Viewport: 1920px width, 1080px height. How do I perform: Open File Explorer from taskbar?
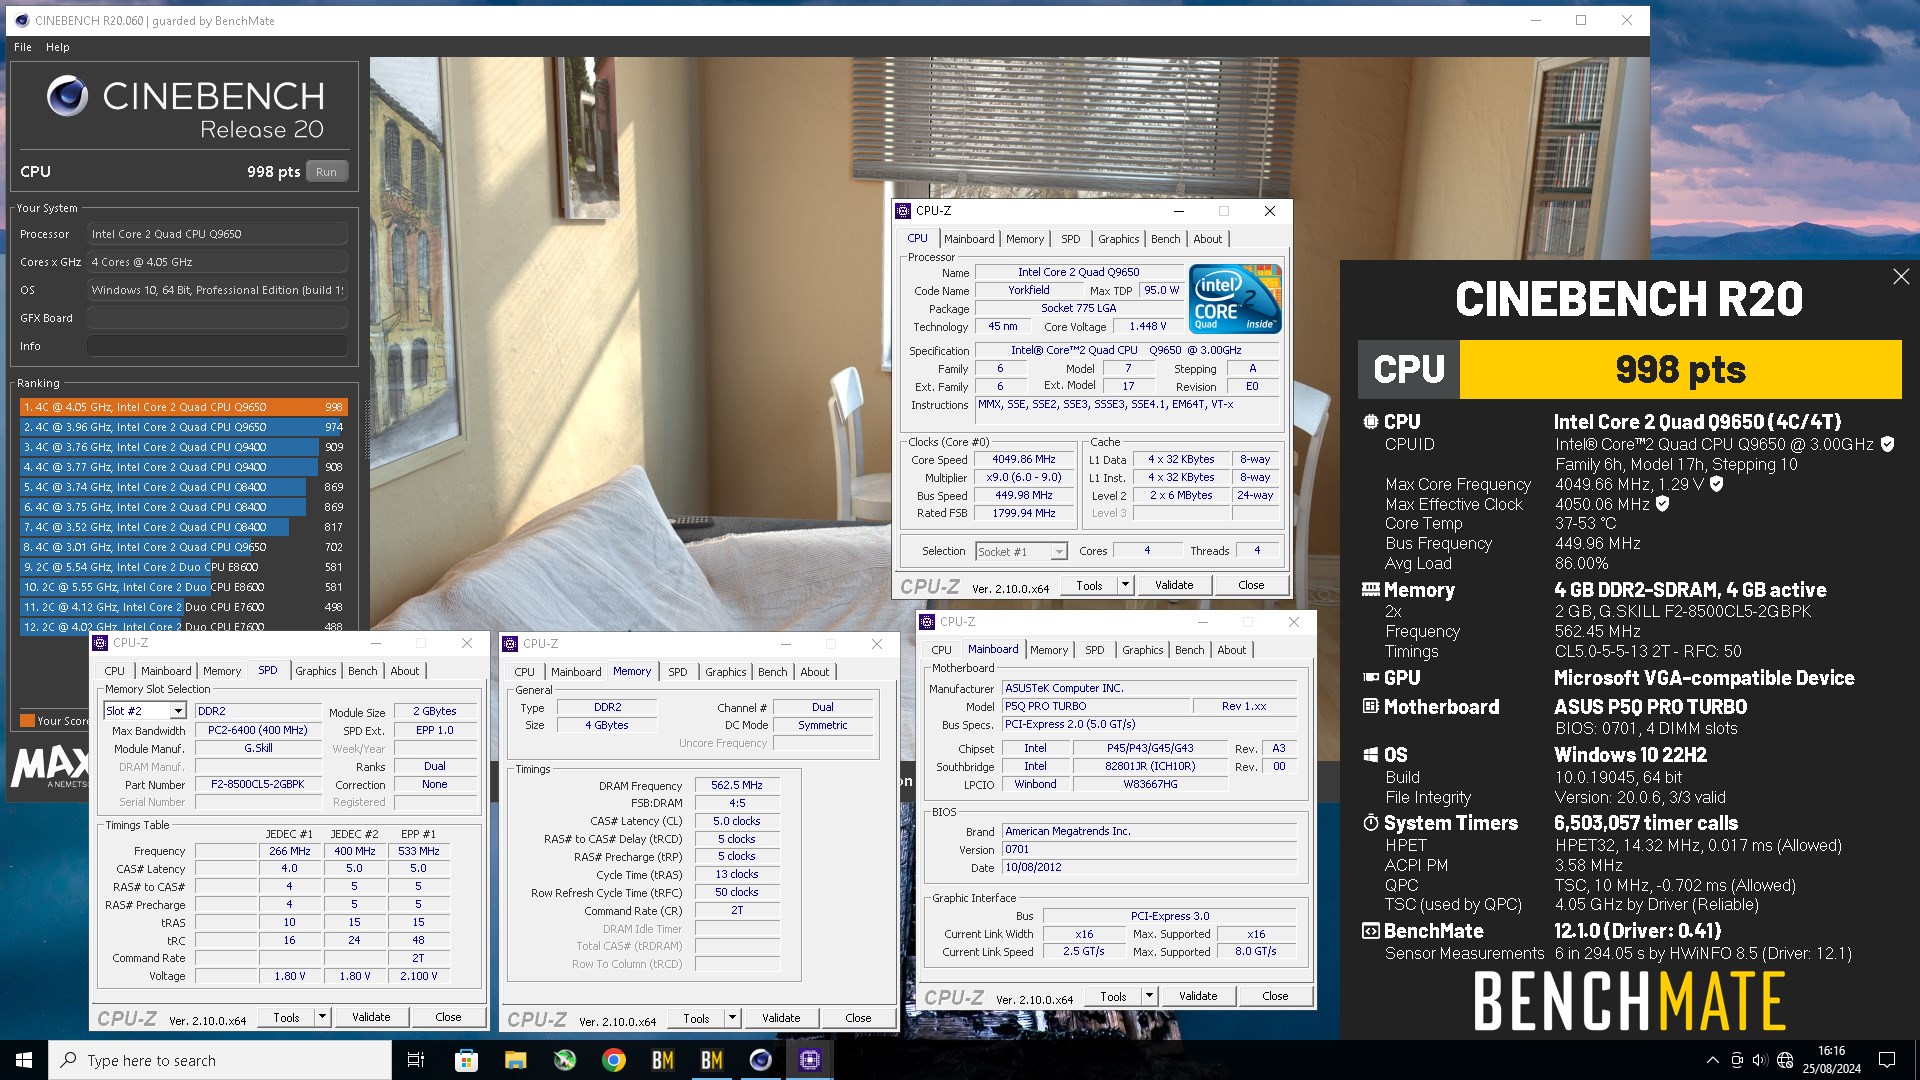click(515, 1060)
